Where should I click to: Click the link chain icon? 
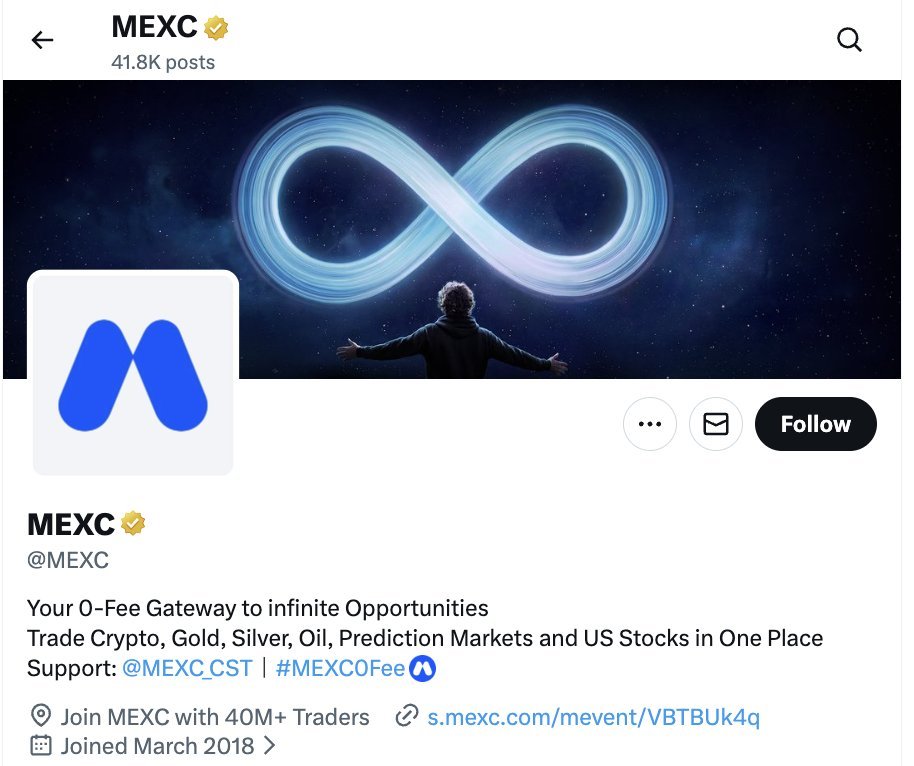click(x=407, y=716)
